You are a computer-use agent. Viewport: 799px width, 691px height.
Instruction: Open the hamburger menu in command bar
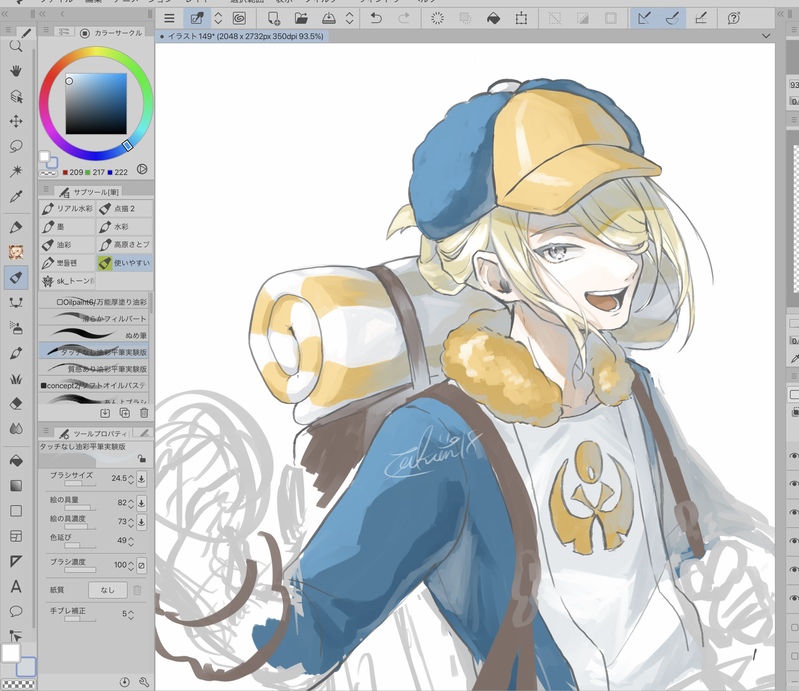tap(169, 19)
